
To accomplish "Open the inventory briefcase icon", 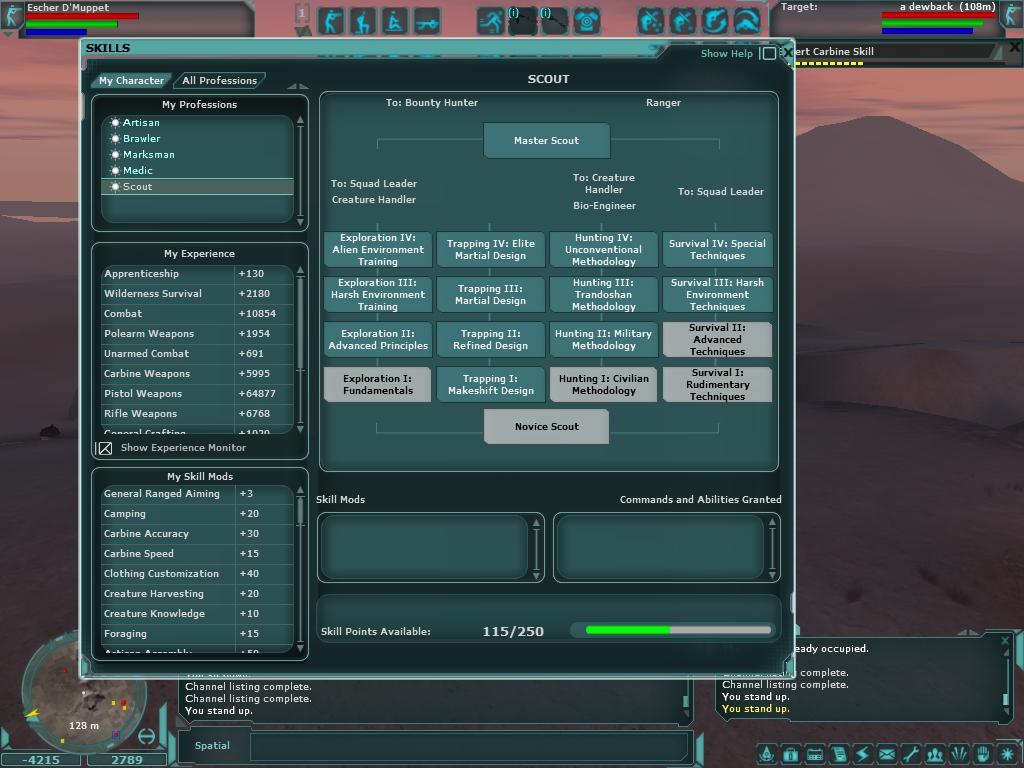I will (791, 754).
